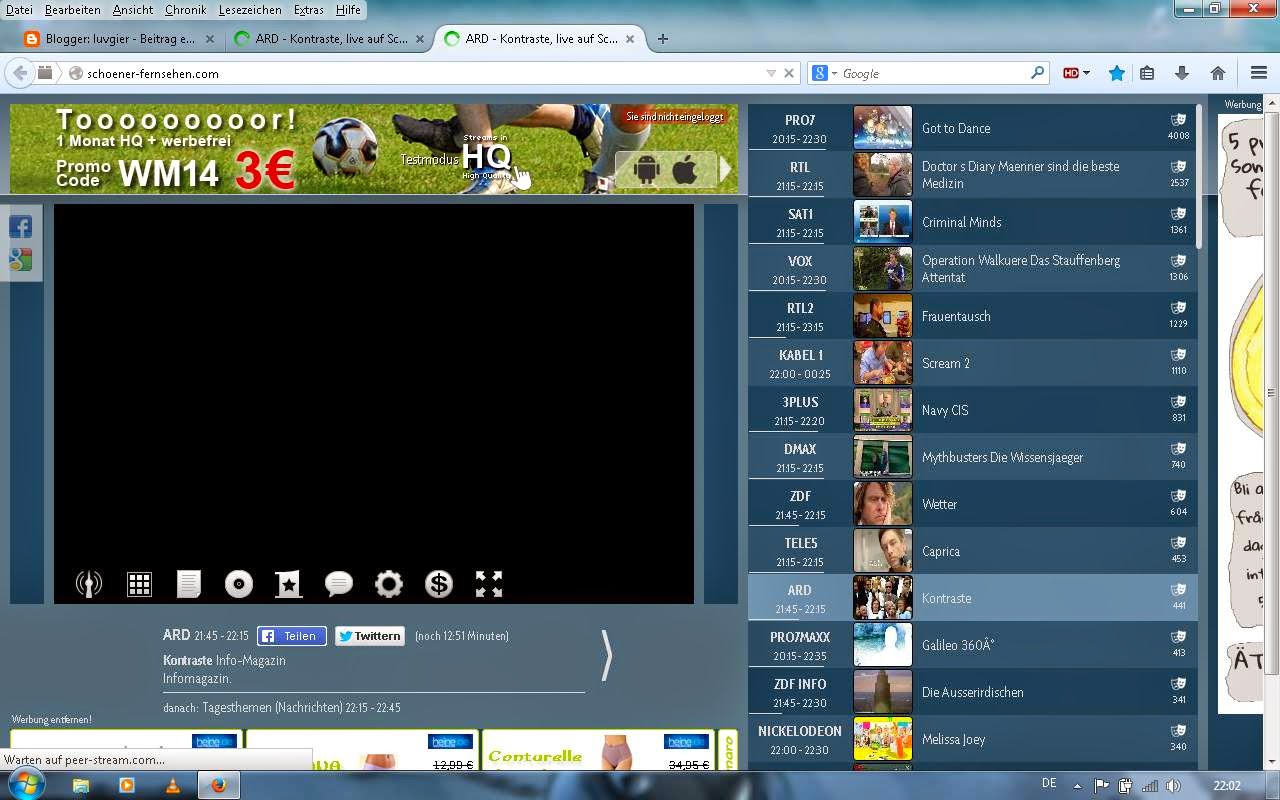
Task: Click the red HD toolbar extension icon
Action: coord(1072,73)
